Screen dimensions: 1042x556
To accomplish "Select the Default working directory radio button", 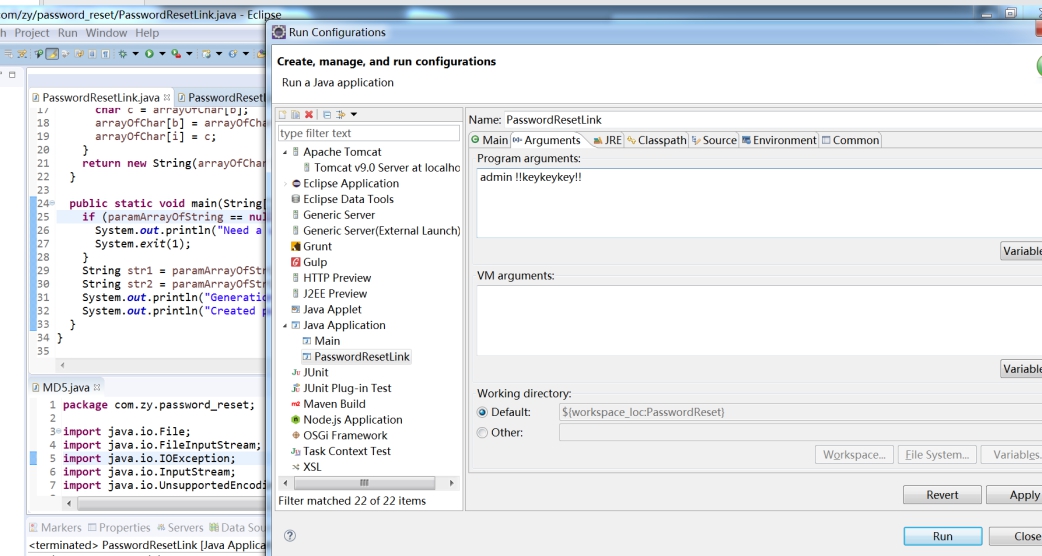I will click(x=482, y=413).
